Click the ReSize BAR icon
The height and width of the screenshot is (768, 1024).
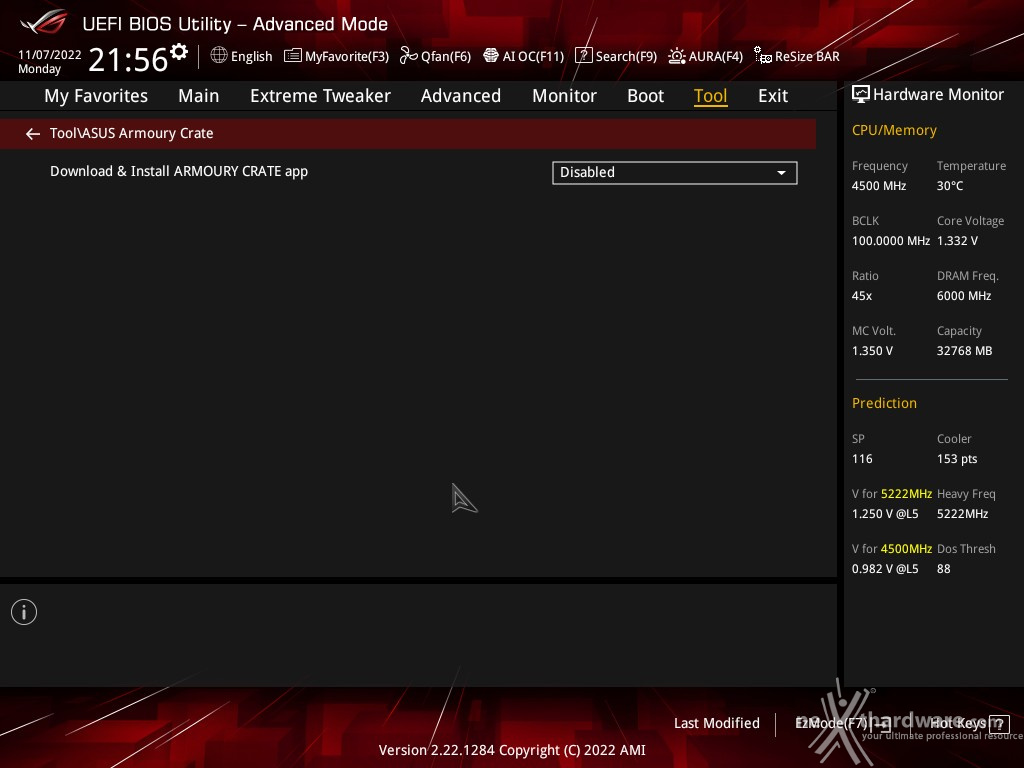(763, 56)
